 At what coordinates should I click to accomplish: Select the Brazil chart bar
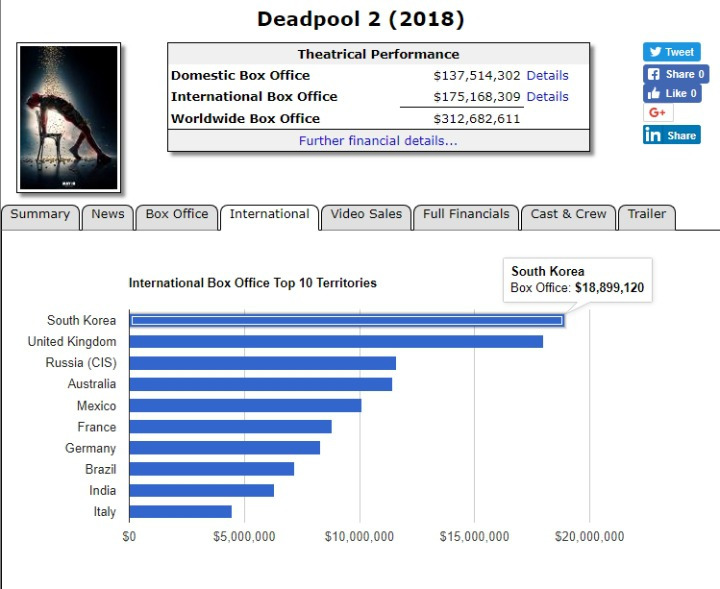point(212,469)
